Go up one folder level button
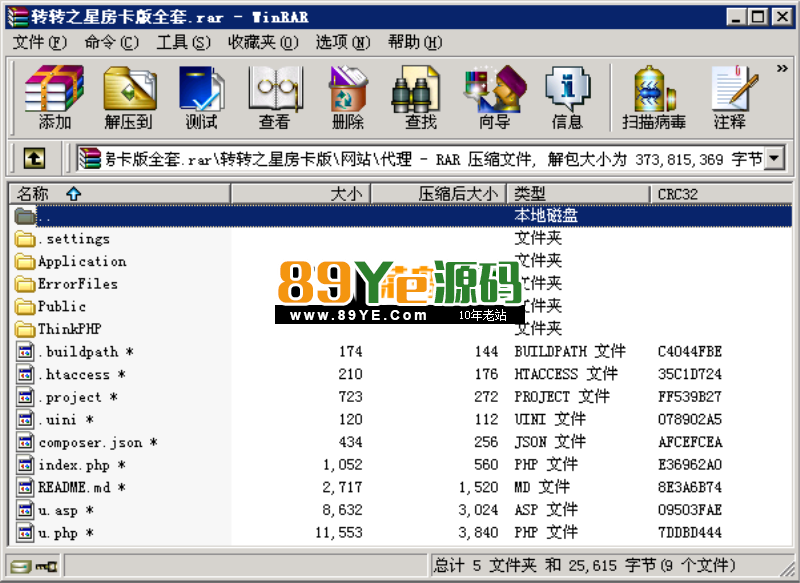800x583 pixels. (x=34, y=158)
